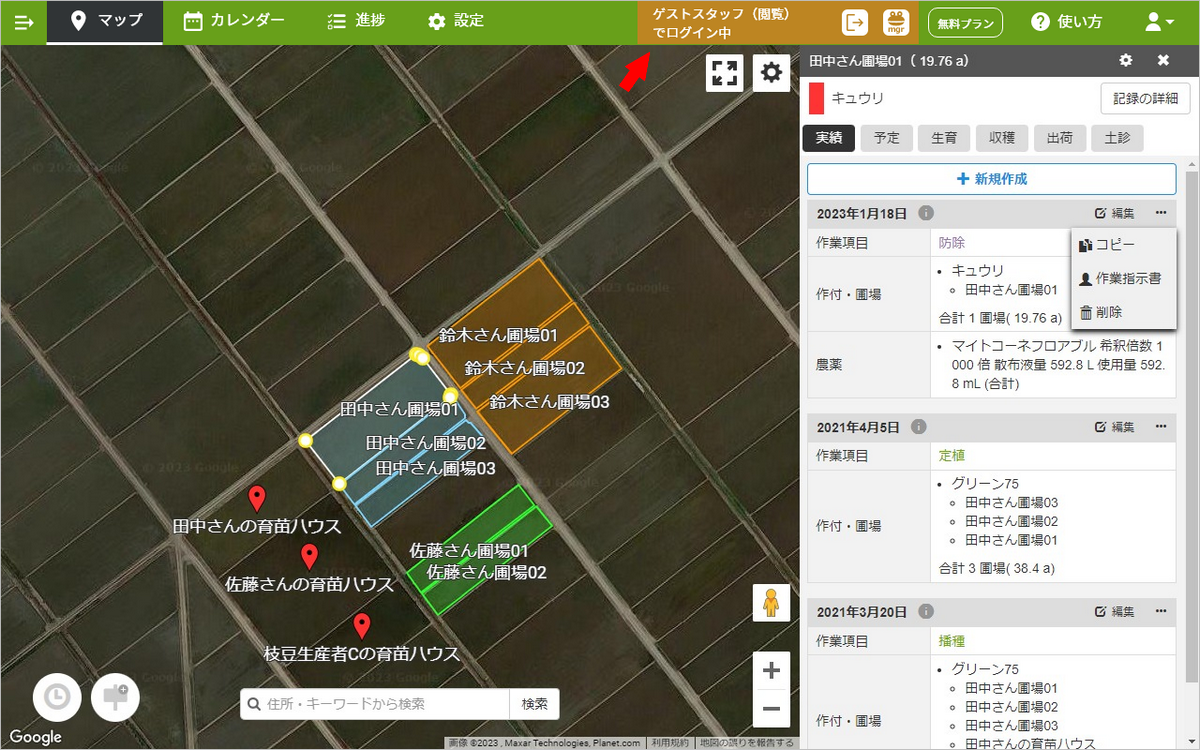
Task: Click the history clock round button
Action: (57, 697)
